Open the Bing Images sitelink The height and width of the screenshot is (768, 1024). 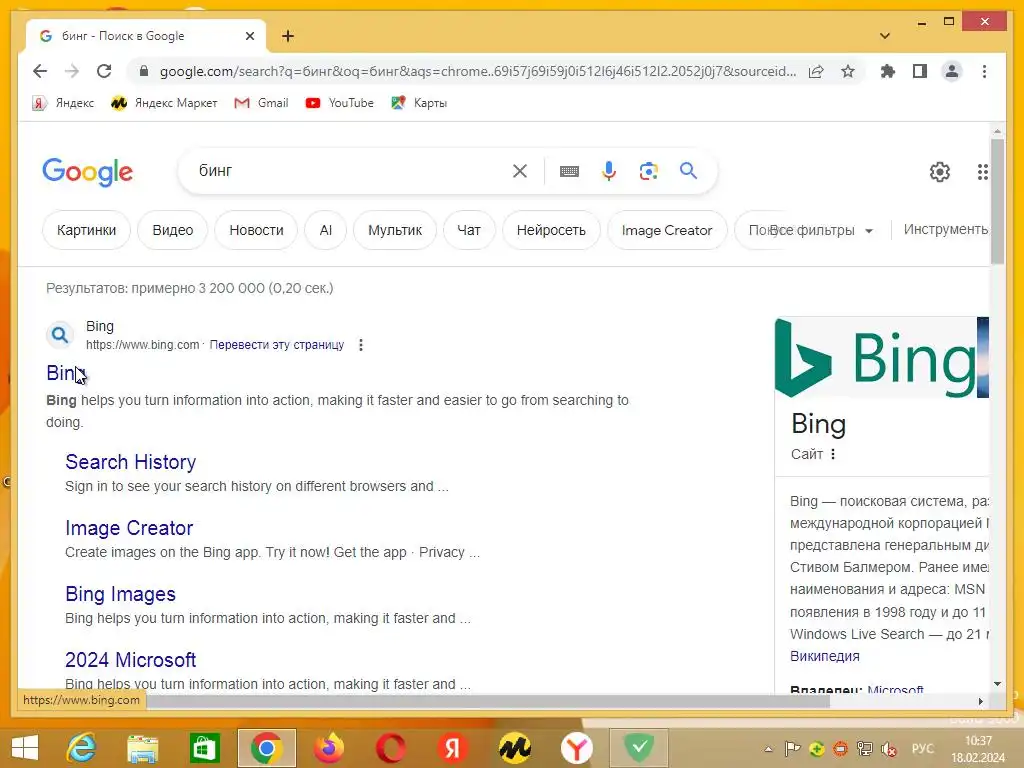121,594
